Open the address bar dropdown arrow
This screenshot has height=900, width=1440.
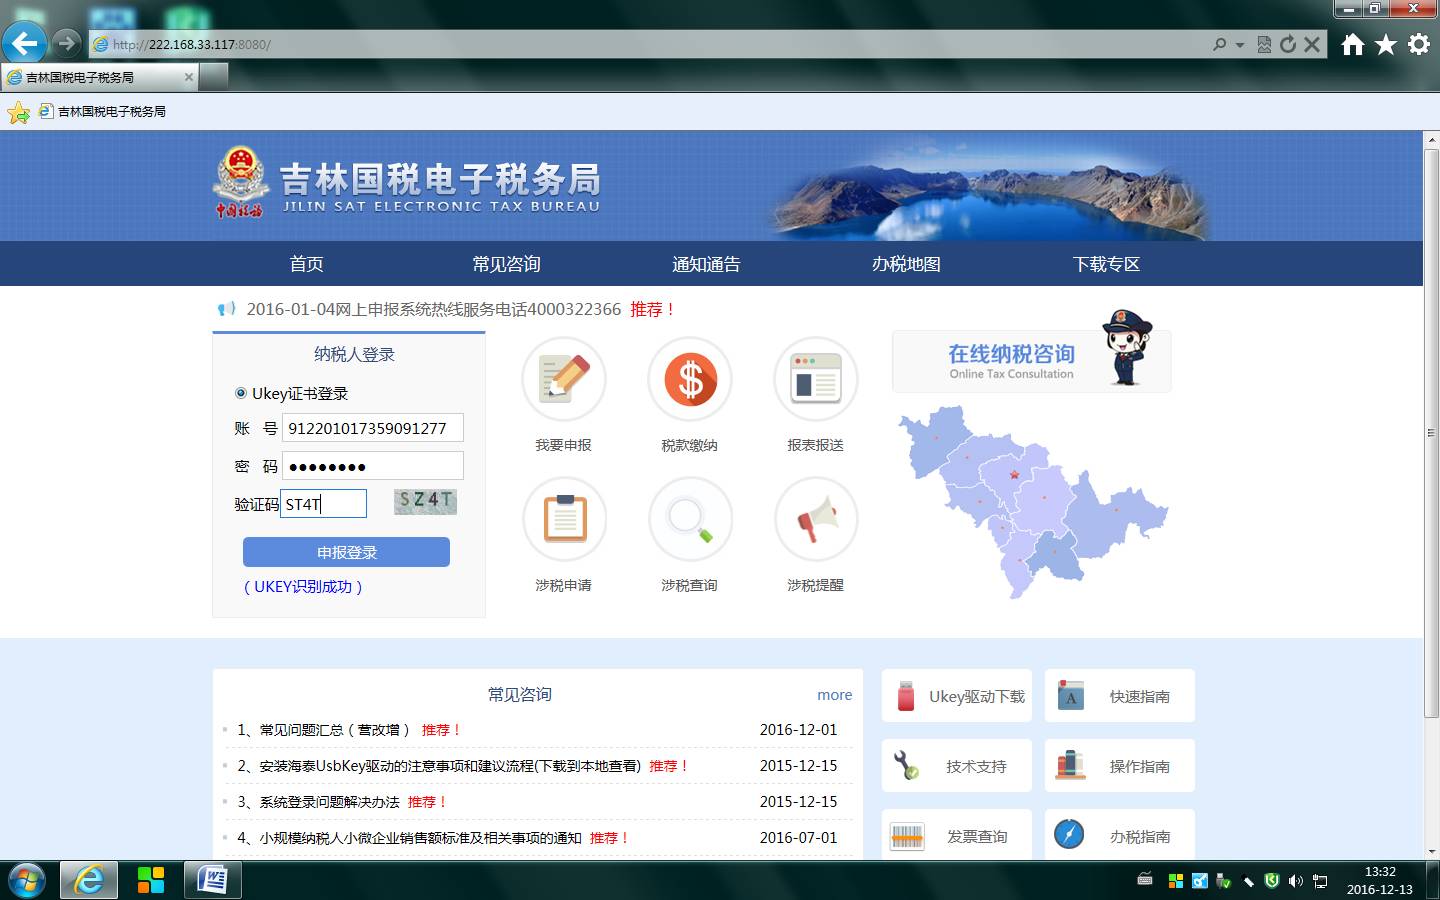(1240, 45)
